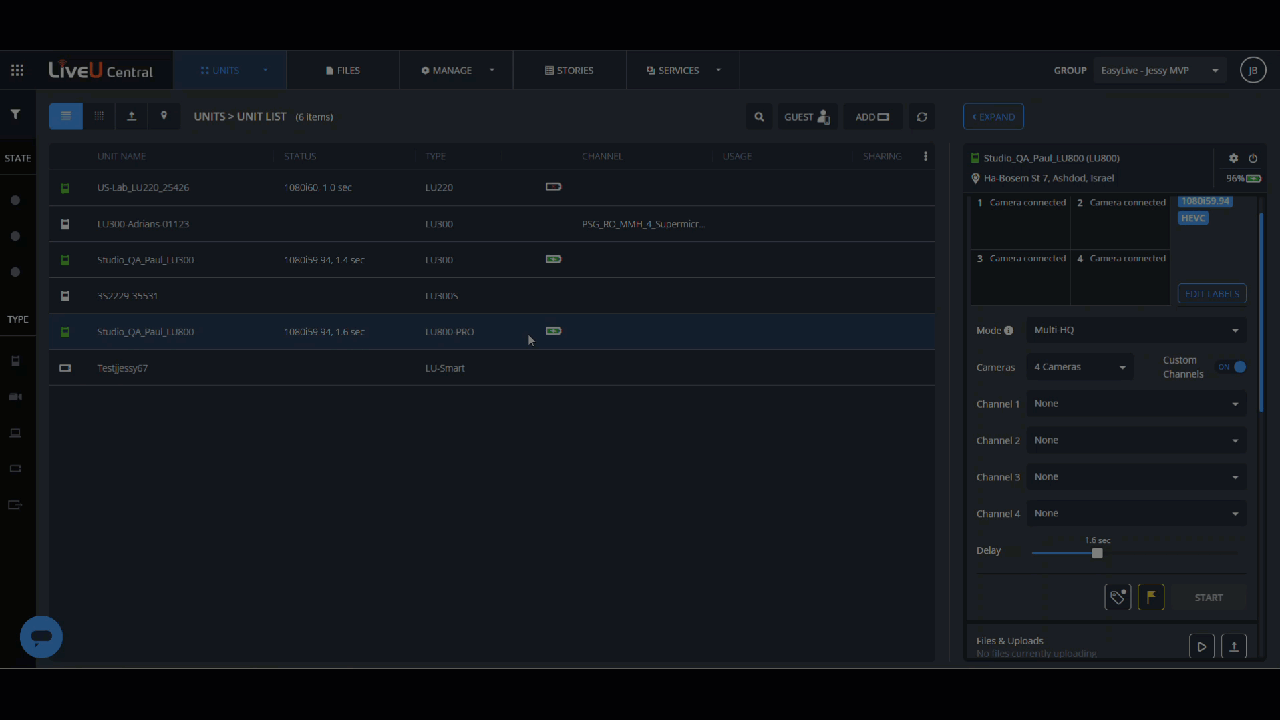Toggle Custom Channels switch off
Image resolution: width=1280 pixels, height=720 pixels.
click(x=1232, y=367)
